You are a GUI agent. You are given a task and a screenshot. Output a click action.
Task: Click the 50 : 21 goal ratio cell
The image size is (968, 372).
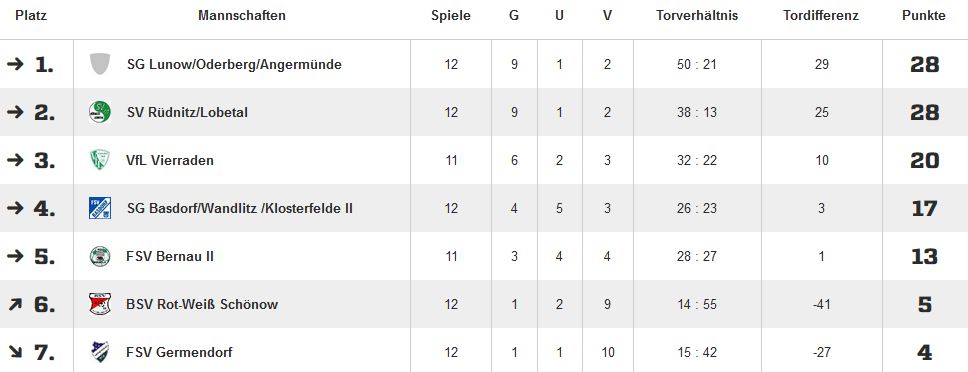click(697, 64)
